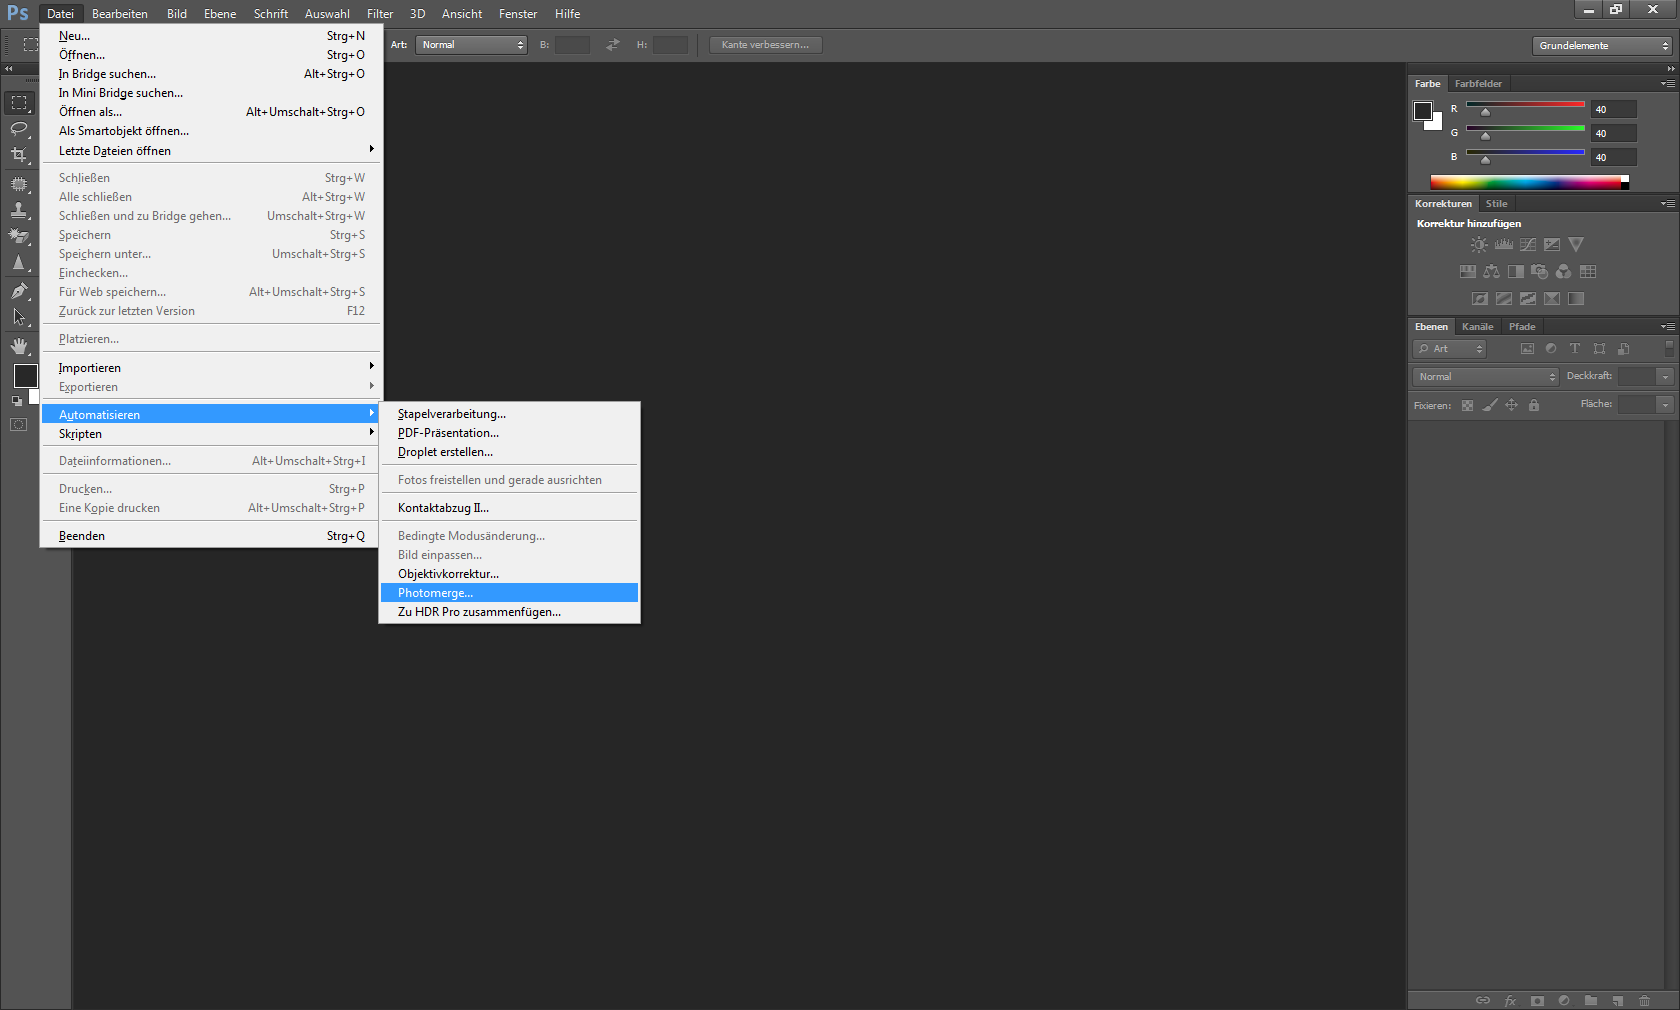Screen dimensions: 1680x1010
Task: Open the layer blend mode Normal dropdown
Action: pyautogui.click(x=1486, y=377)
